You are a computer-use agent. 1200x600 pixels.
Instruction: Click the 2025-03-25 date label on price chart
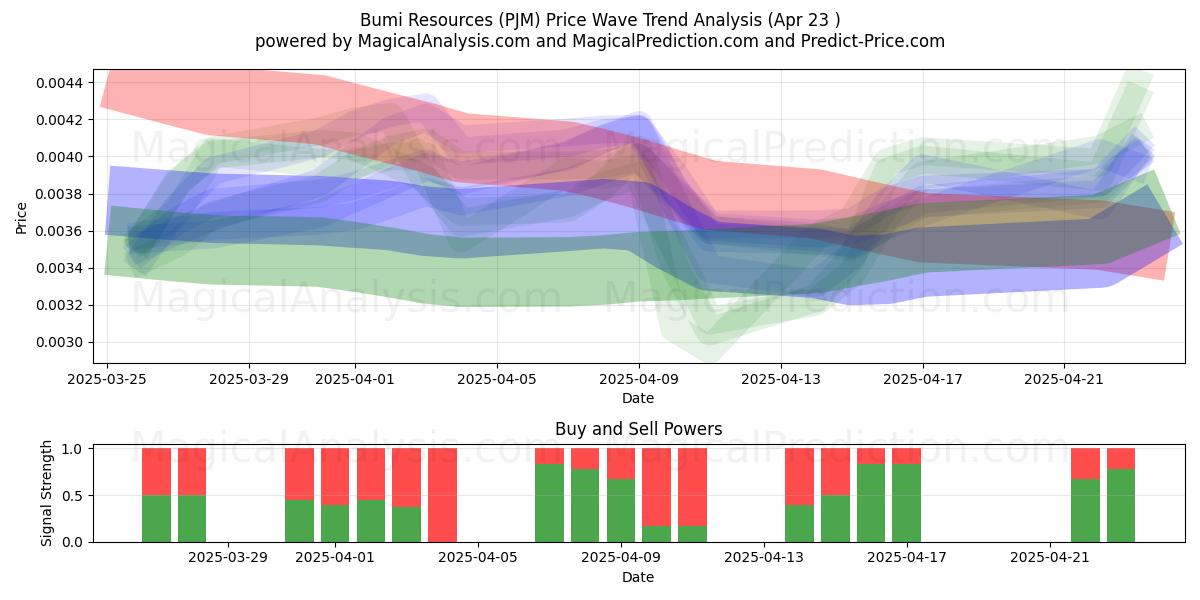(x=107, y=379)
